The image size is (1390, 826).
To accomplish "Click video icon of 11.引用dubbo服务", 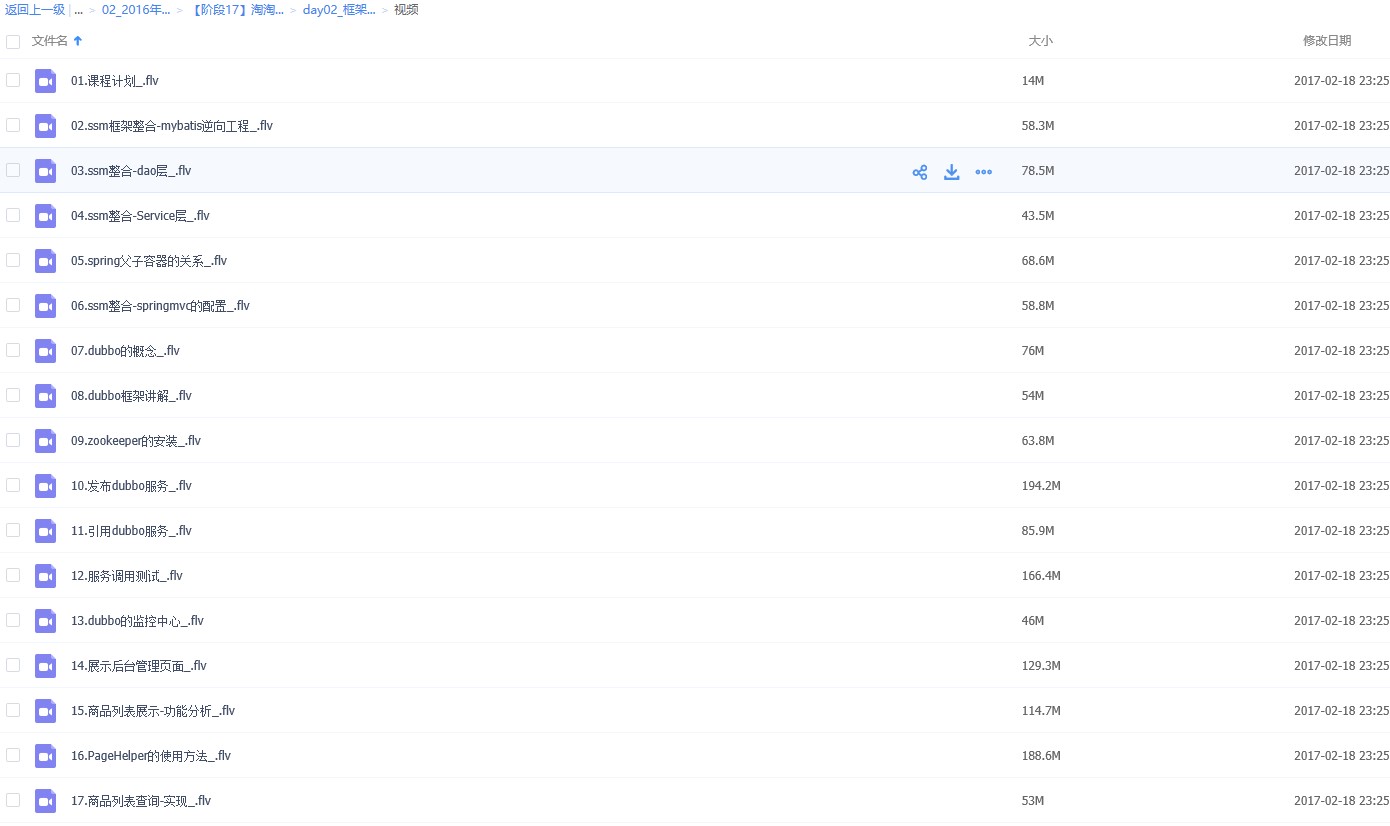I will click(45, 531).
